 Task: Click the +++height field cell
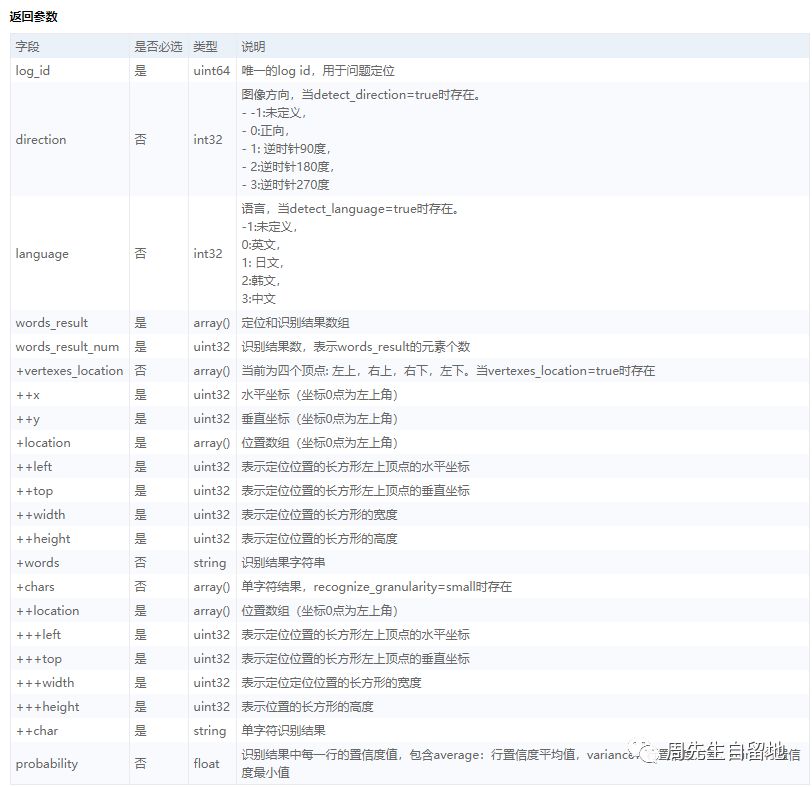(x=48, y=707)
